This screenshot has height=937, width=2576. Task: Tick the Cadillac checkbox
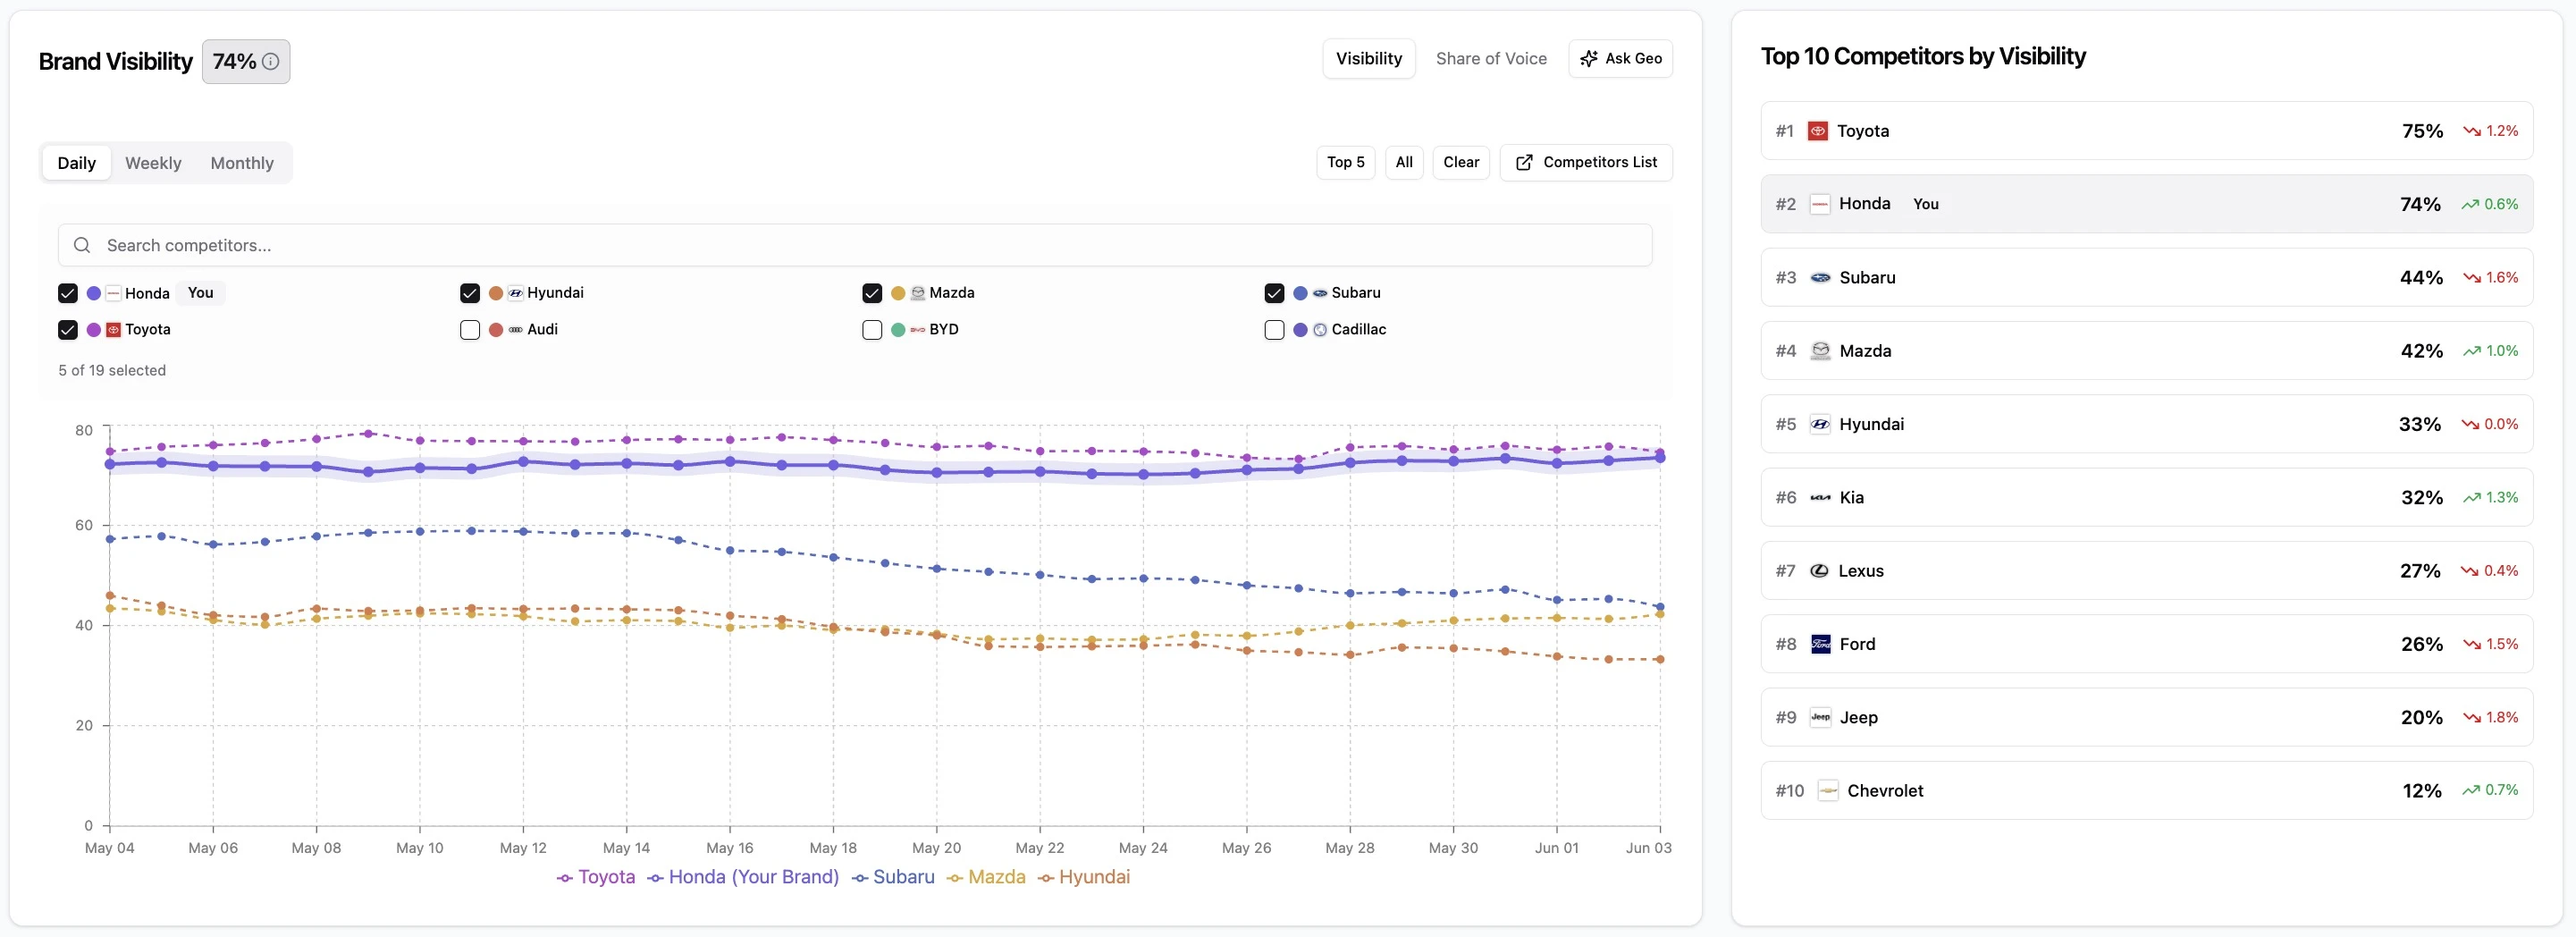click(x=1274, y=330)
